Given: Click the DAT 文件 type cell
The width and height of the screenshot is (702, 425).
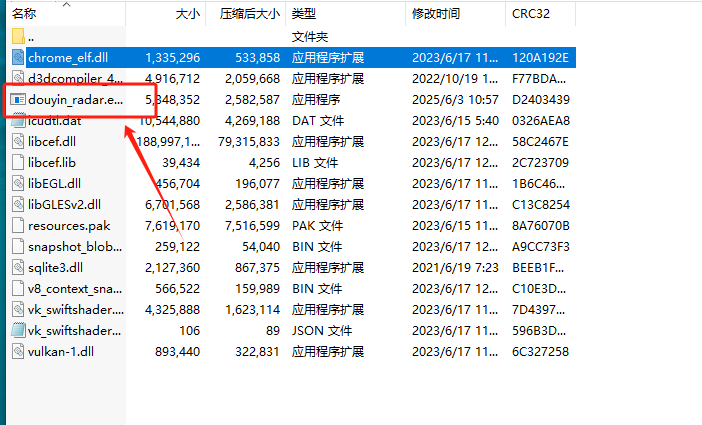Looking at the screenshot, I should 318,120.
